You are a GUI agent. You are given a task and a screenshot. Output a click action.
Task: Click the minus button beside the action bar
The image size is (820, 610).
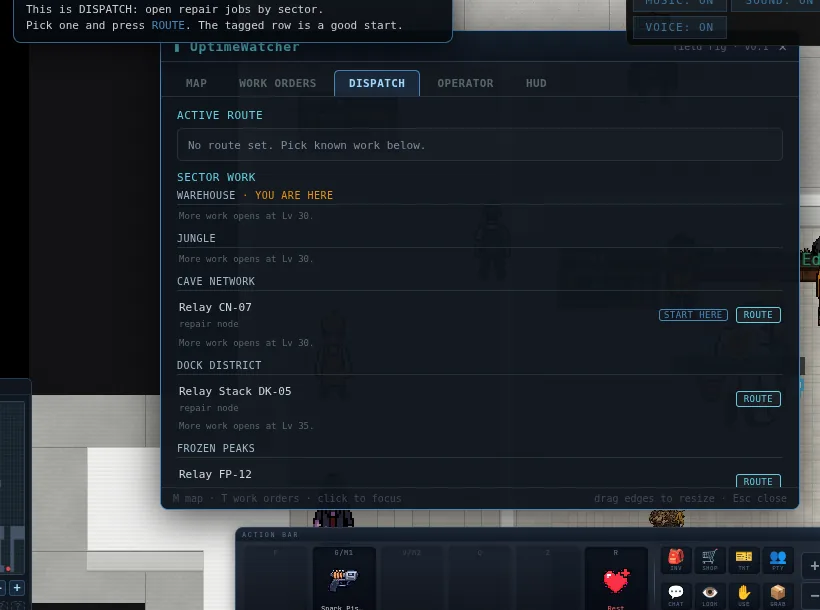click(813, 596)
